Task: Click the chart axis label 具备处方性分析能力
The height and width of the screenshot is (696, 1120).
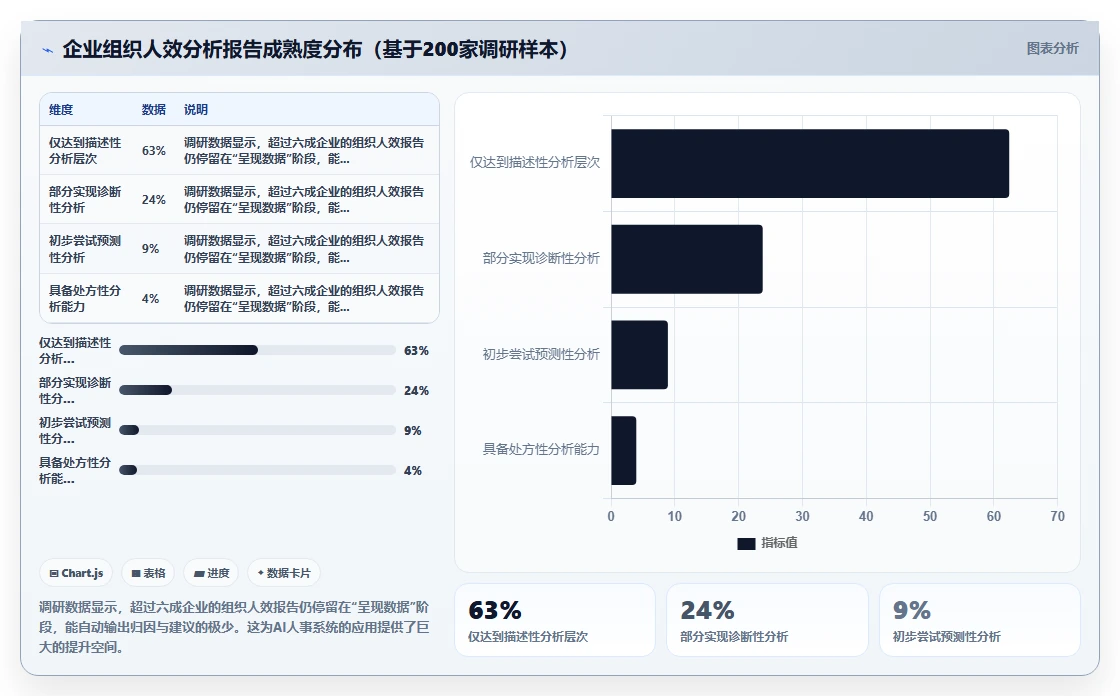Action: [x=541, y=449]
